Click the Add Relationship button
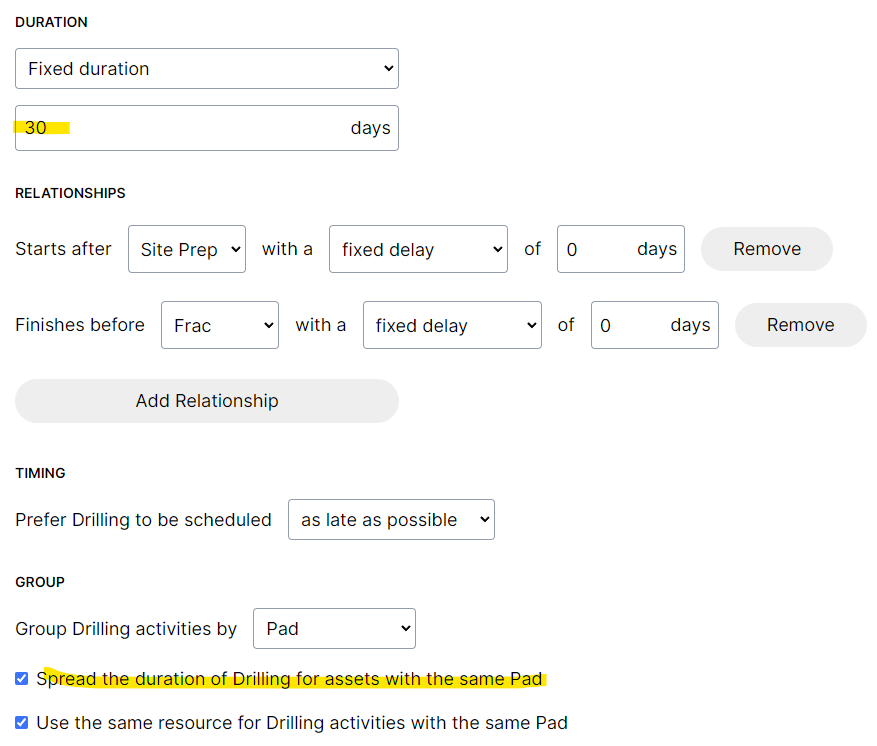The width and height of the screenshot is (877, 746). (x=207, y=400)
